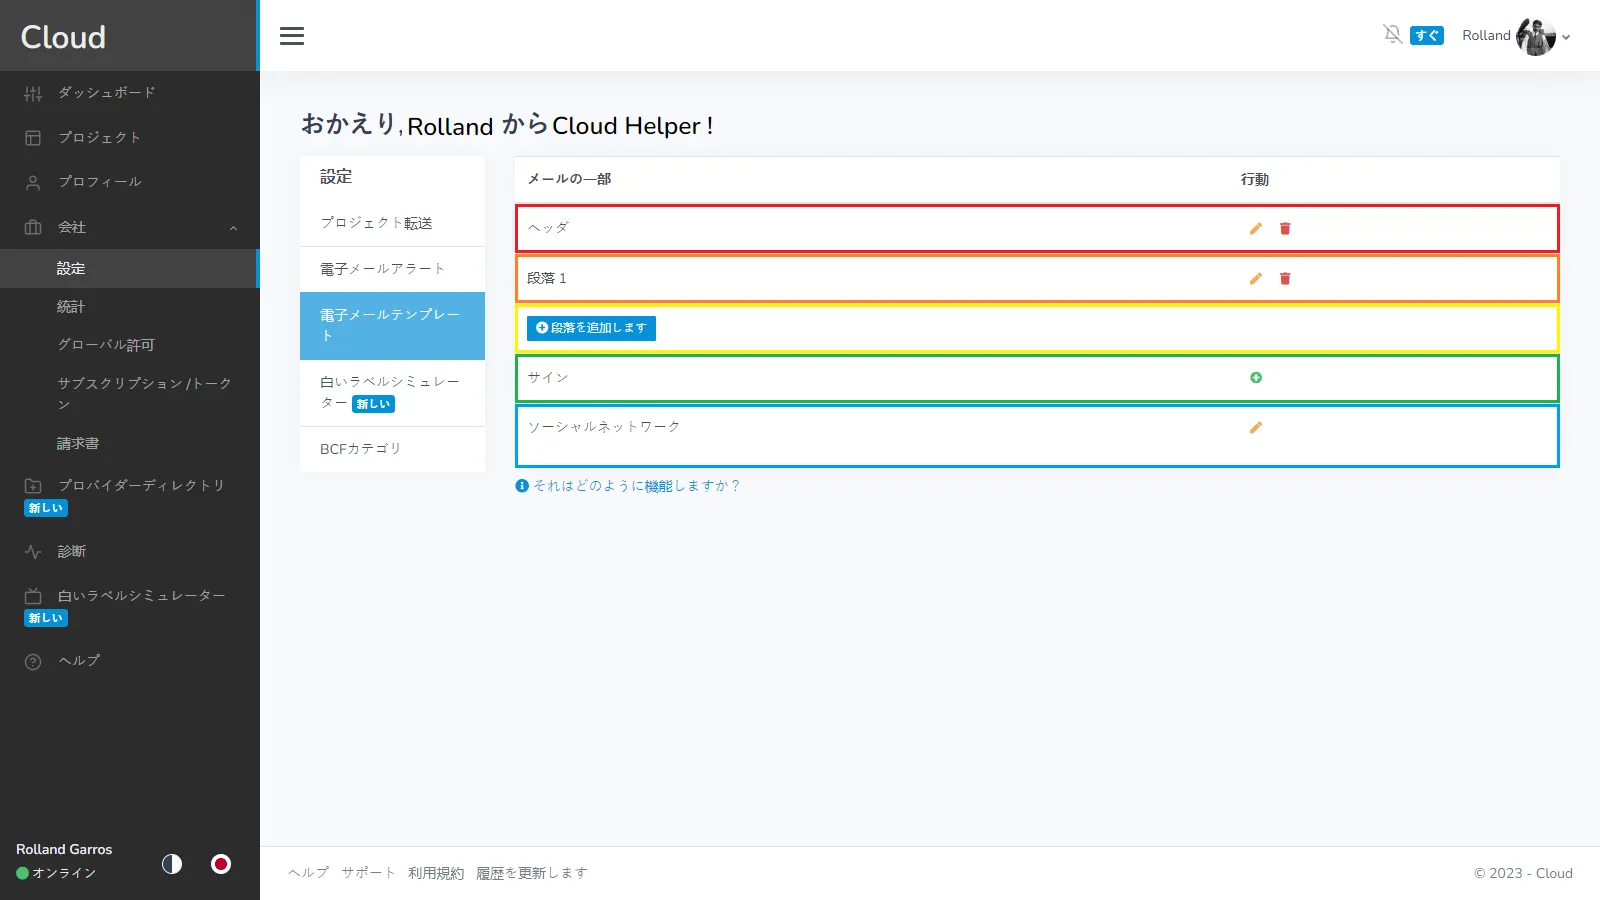Add a サイン using the green plus icon
This screenshot has width=1600, height=900.
1256,378
